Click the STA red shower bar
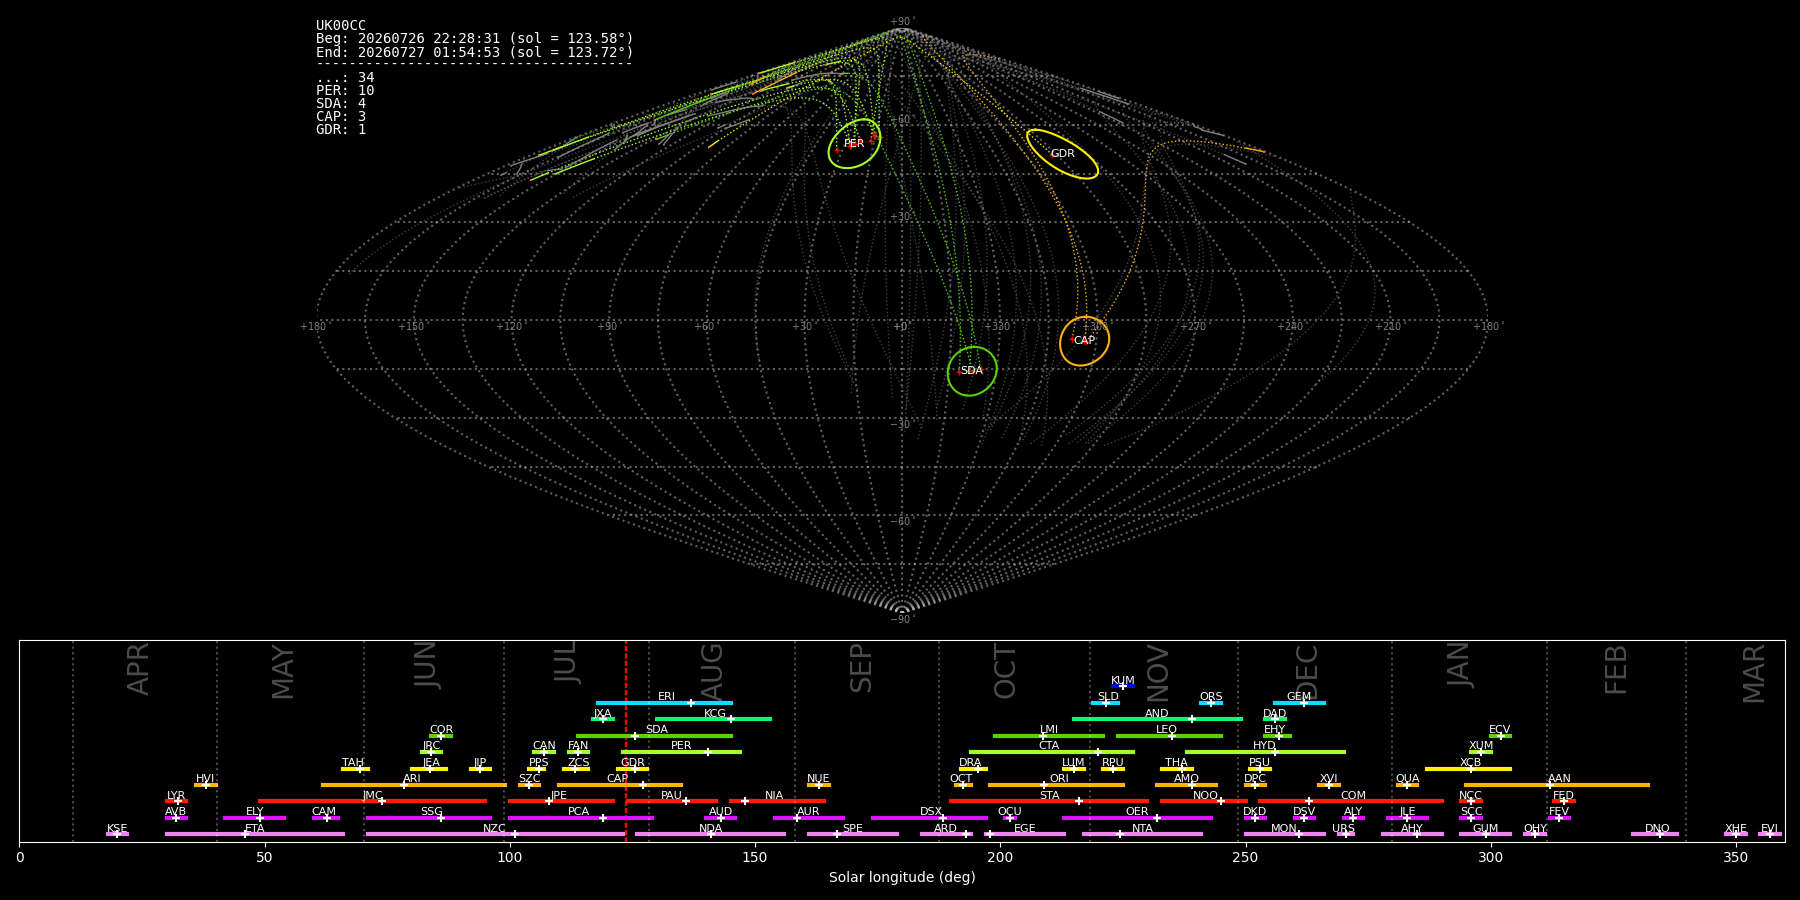 tap(1049, 801)
